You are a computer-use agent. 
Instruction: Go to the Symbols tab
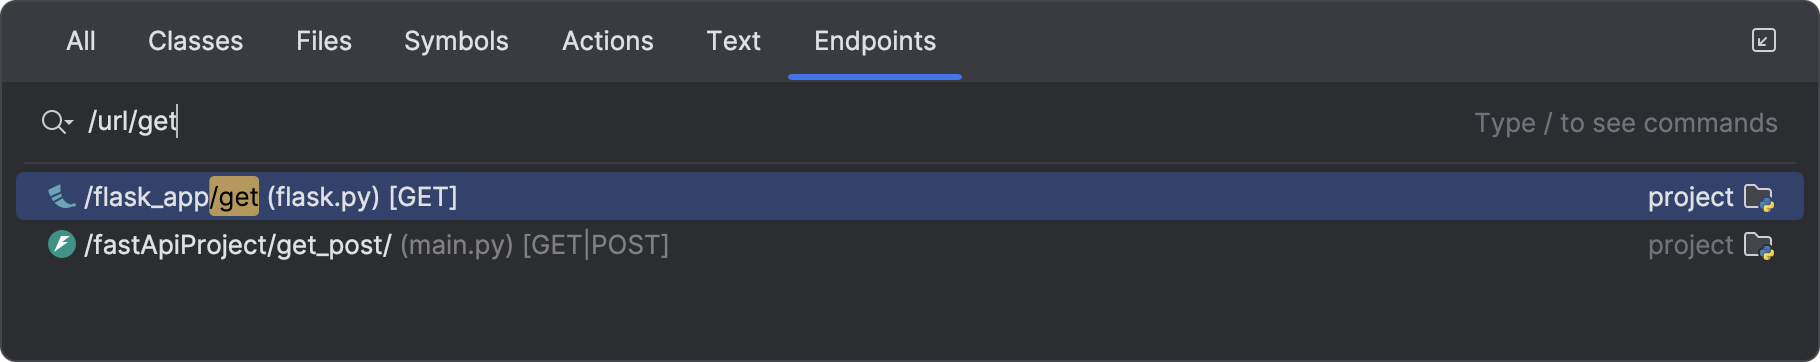[x=456, y=41]
